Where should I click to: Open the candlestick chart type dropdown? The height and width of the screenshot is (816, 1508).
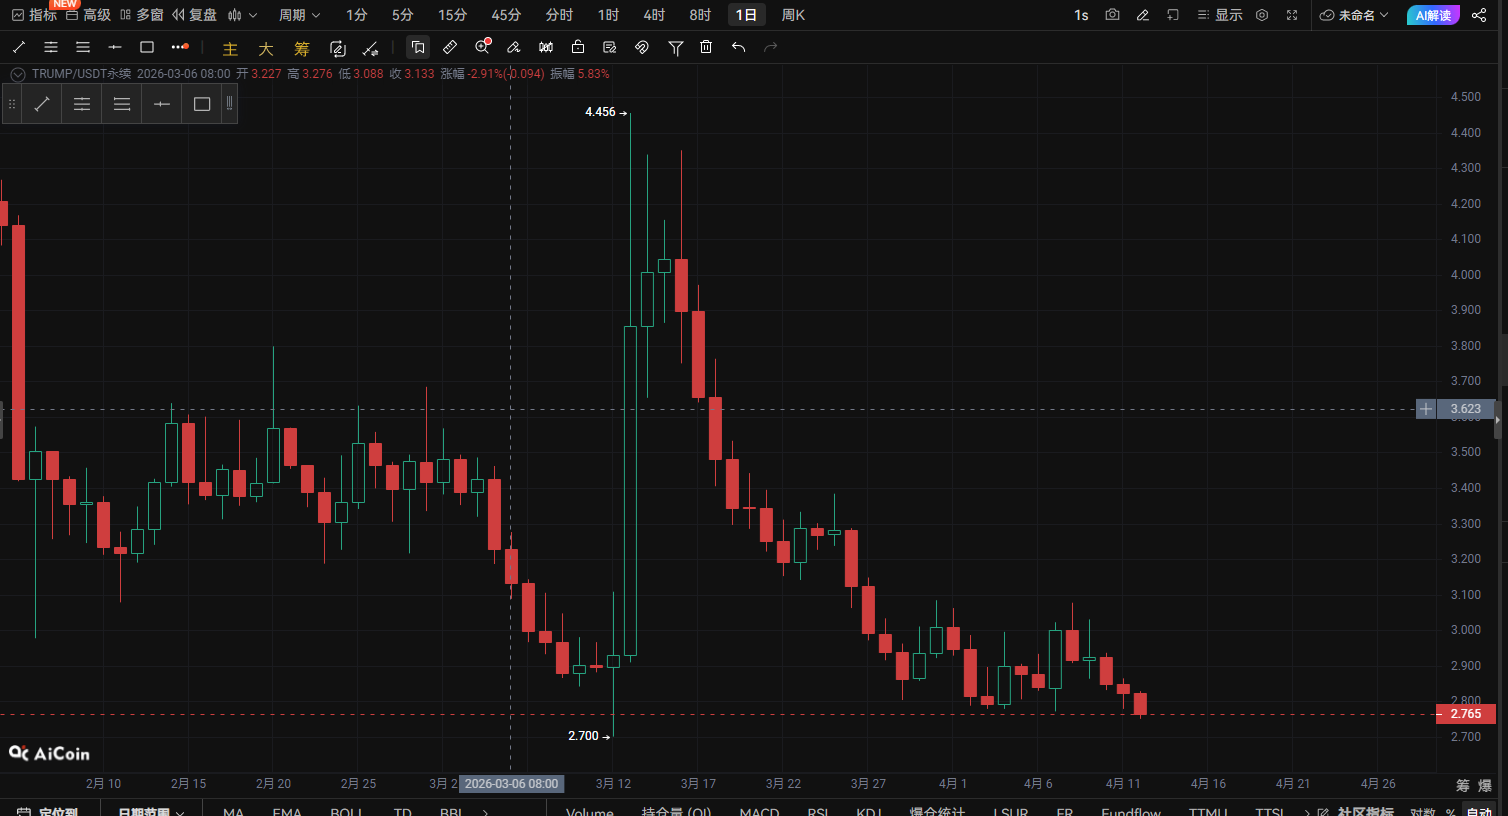coord(242,15)
